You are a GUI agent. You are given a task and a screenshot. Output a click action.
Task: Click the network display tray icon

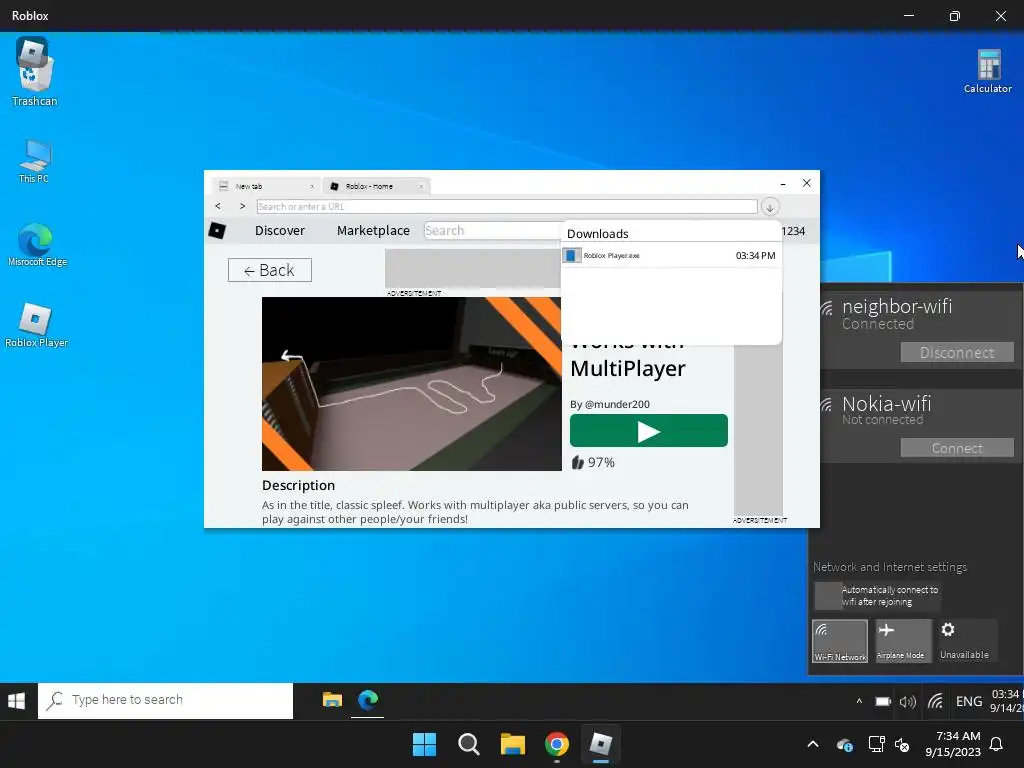(x=876, y=744)
